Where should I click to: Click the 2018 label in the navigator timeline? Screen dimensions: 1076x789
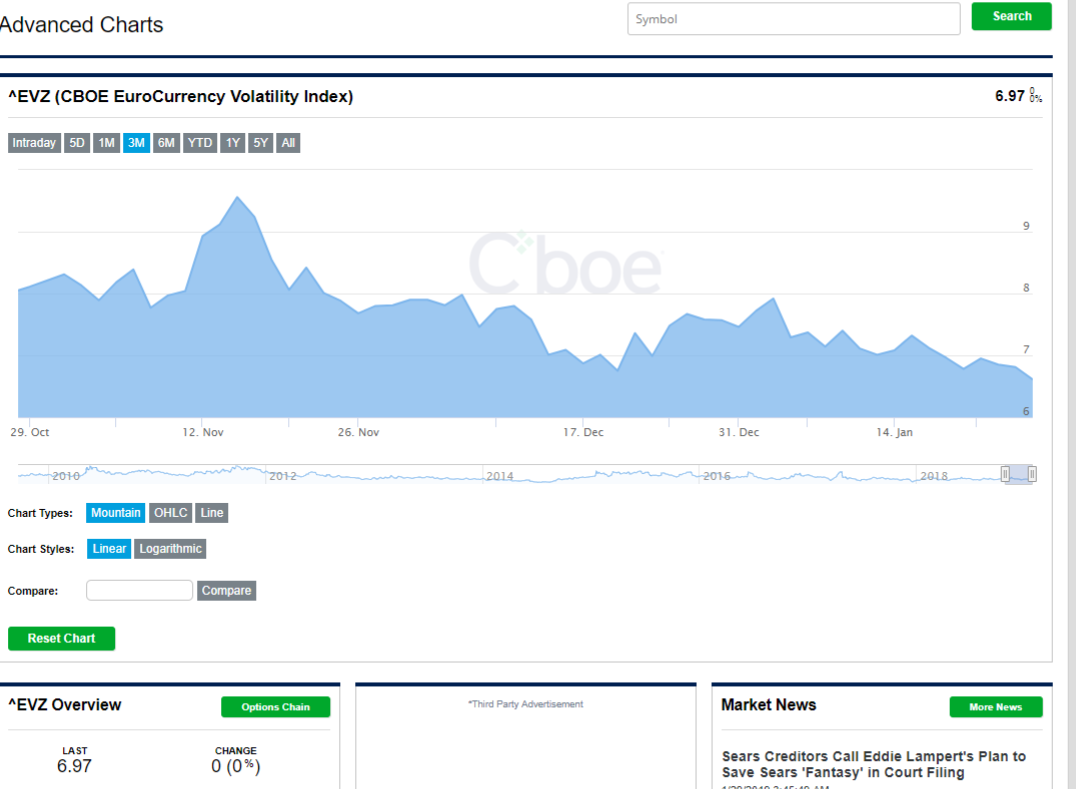[934, 475]
